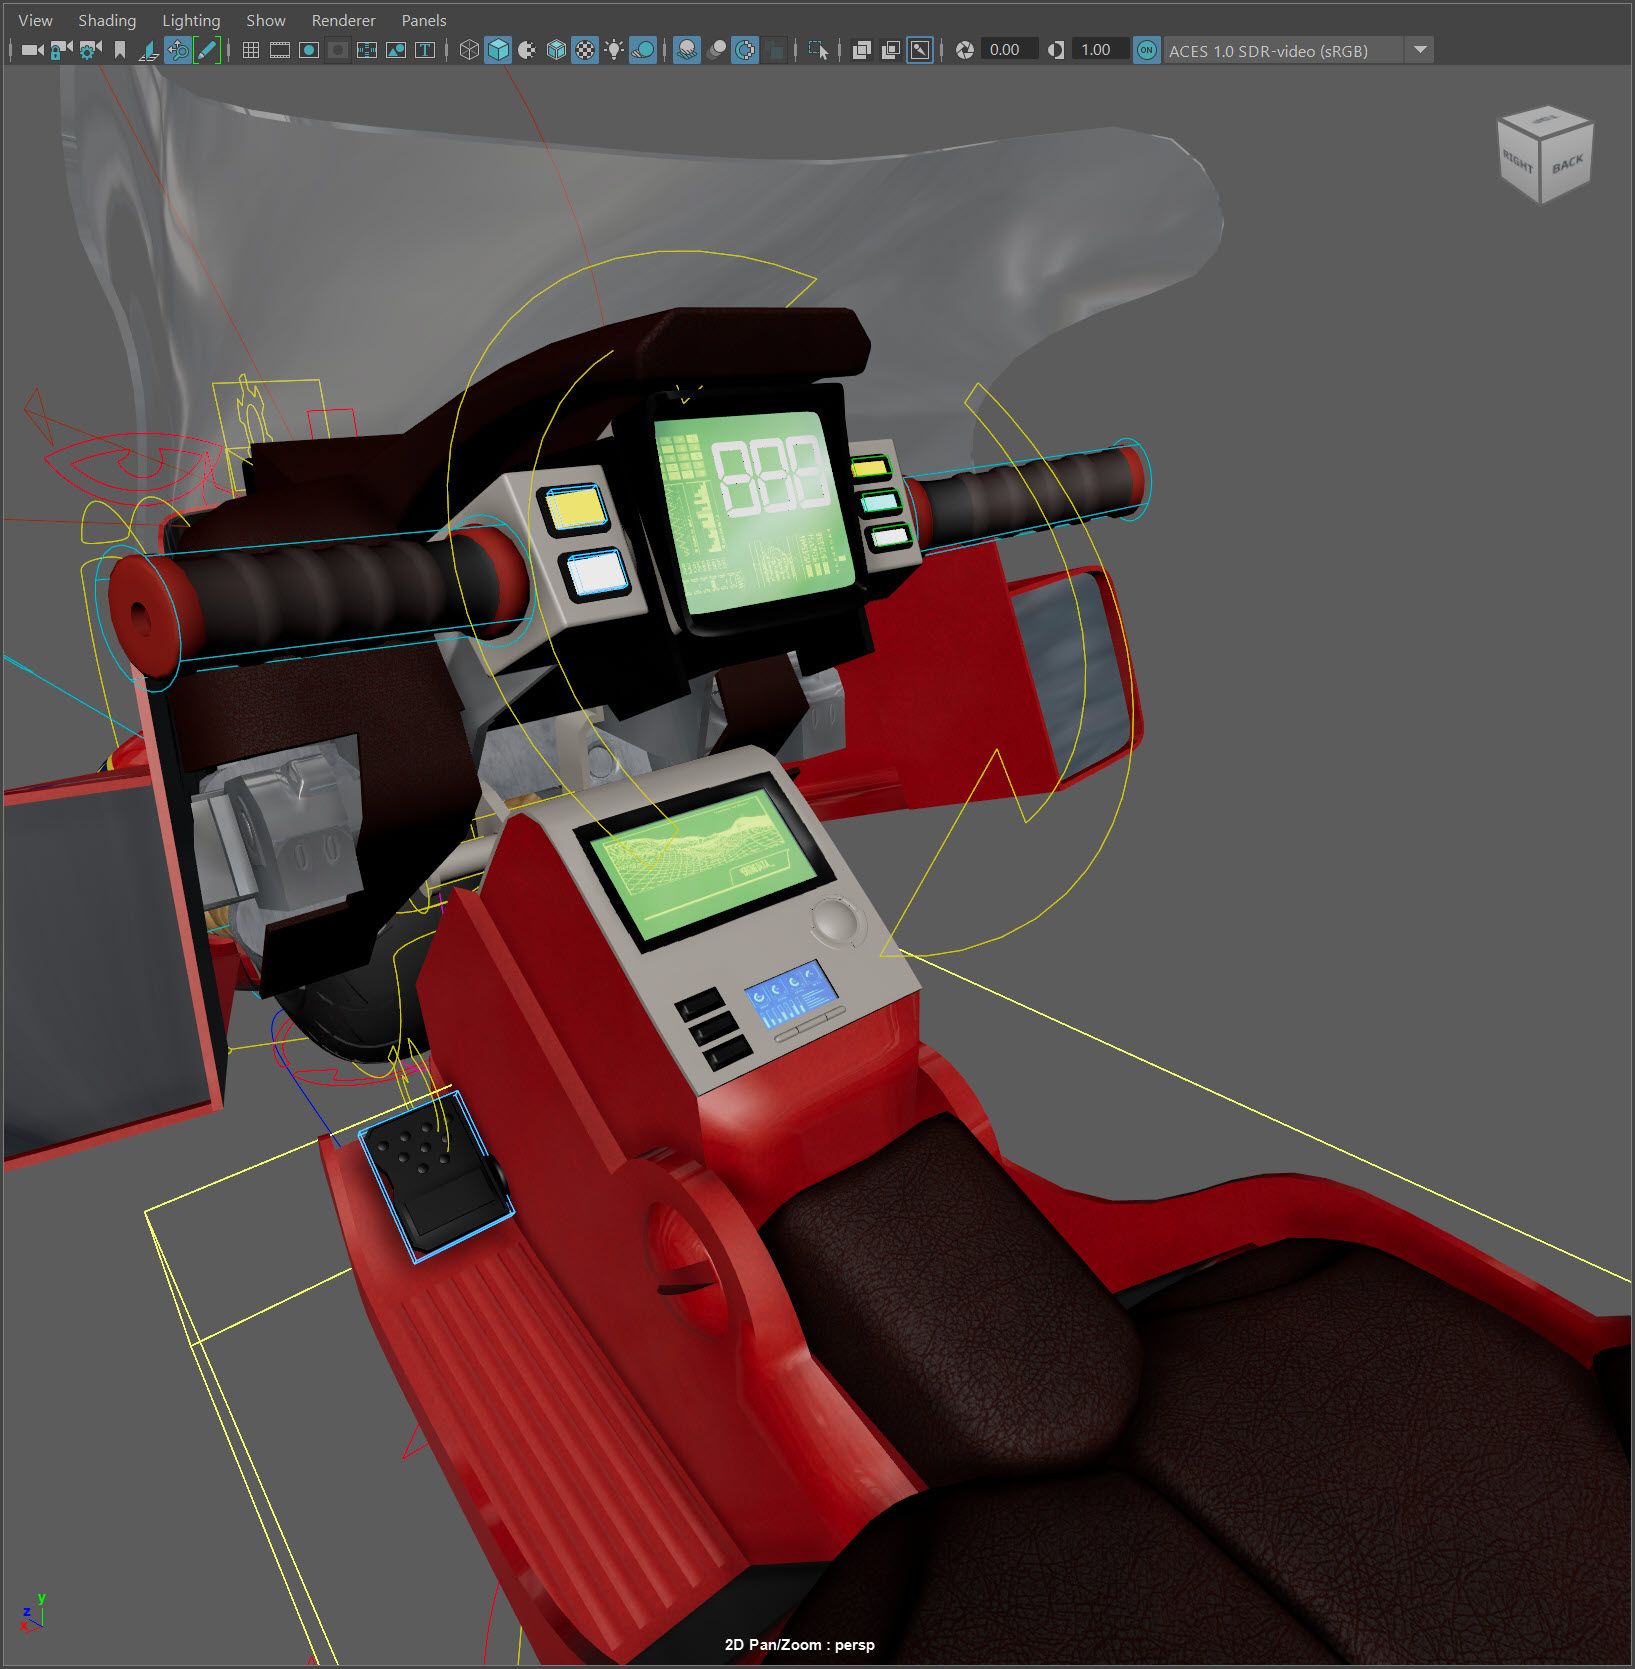Image resolution: width=1635 pixels, height=1669 pixels.
Task: Click ACES 1.0 SDR-video (sRGB) combo box
Action: pos(1282,50)
